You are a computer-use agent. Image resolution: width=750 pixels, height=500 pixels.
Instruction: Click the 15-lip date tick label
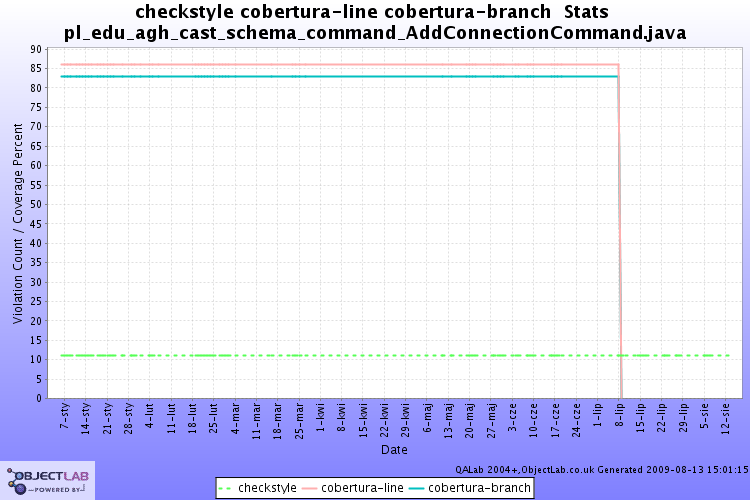pos(640,418)
